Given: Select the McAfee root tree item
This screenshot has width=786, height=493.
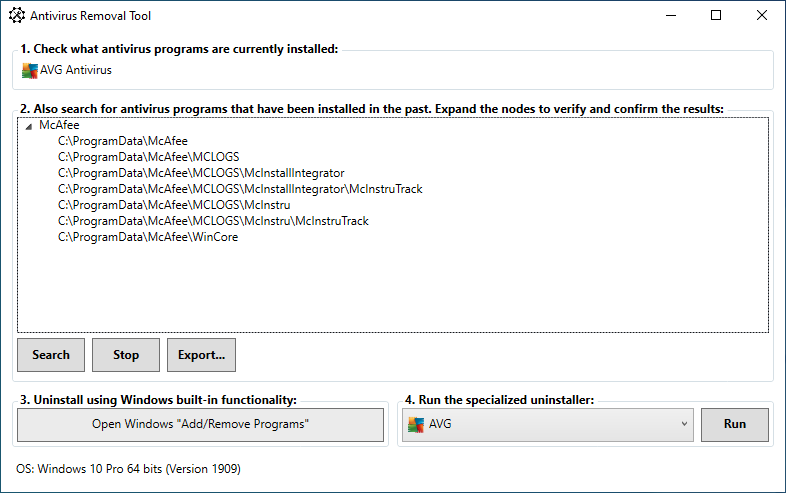Looking at the screenshot, I should point(59,125).
